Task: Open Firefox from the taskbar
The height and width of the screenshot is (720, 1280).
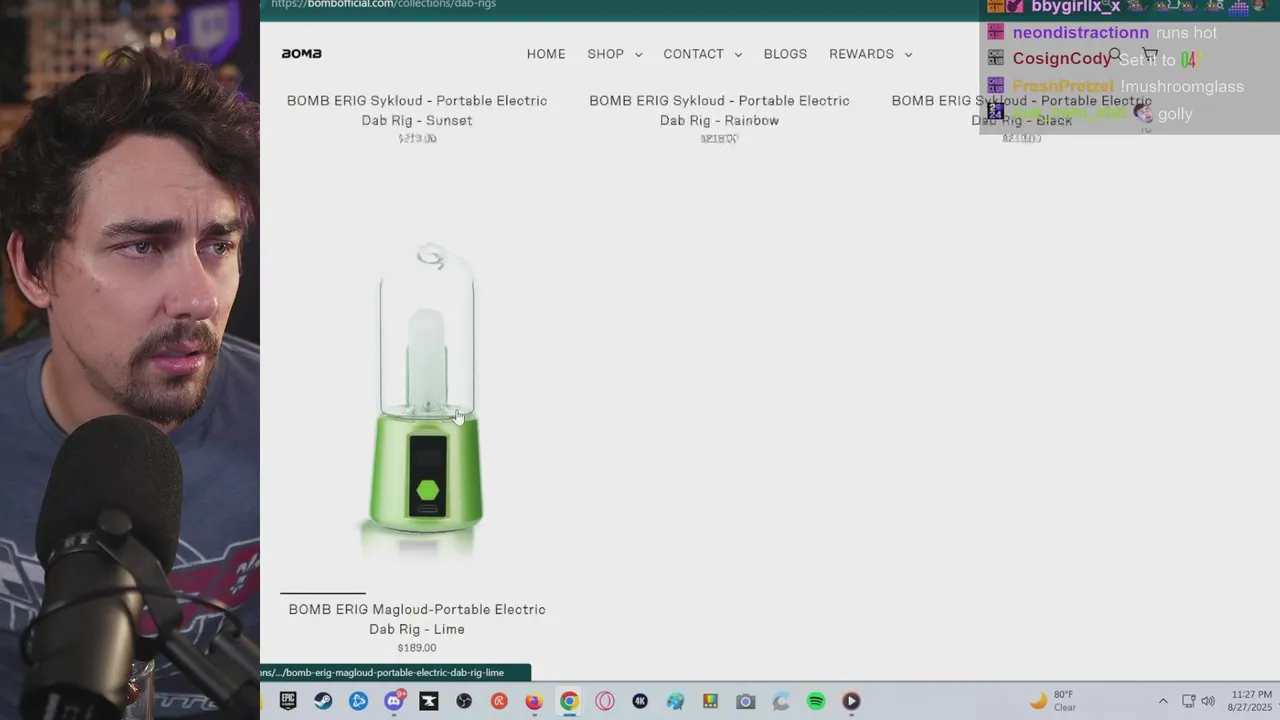Action: [534, 701]
